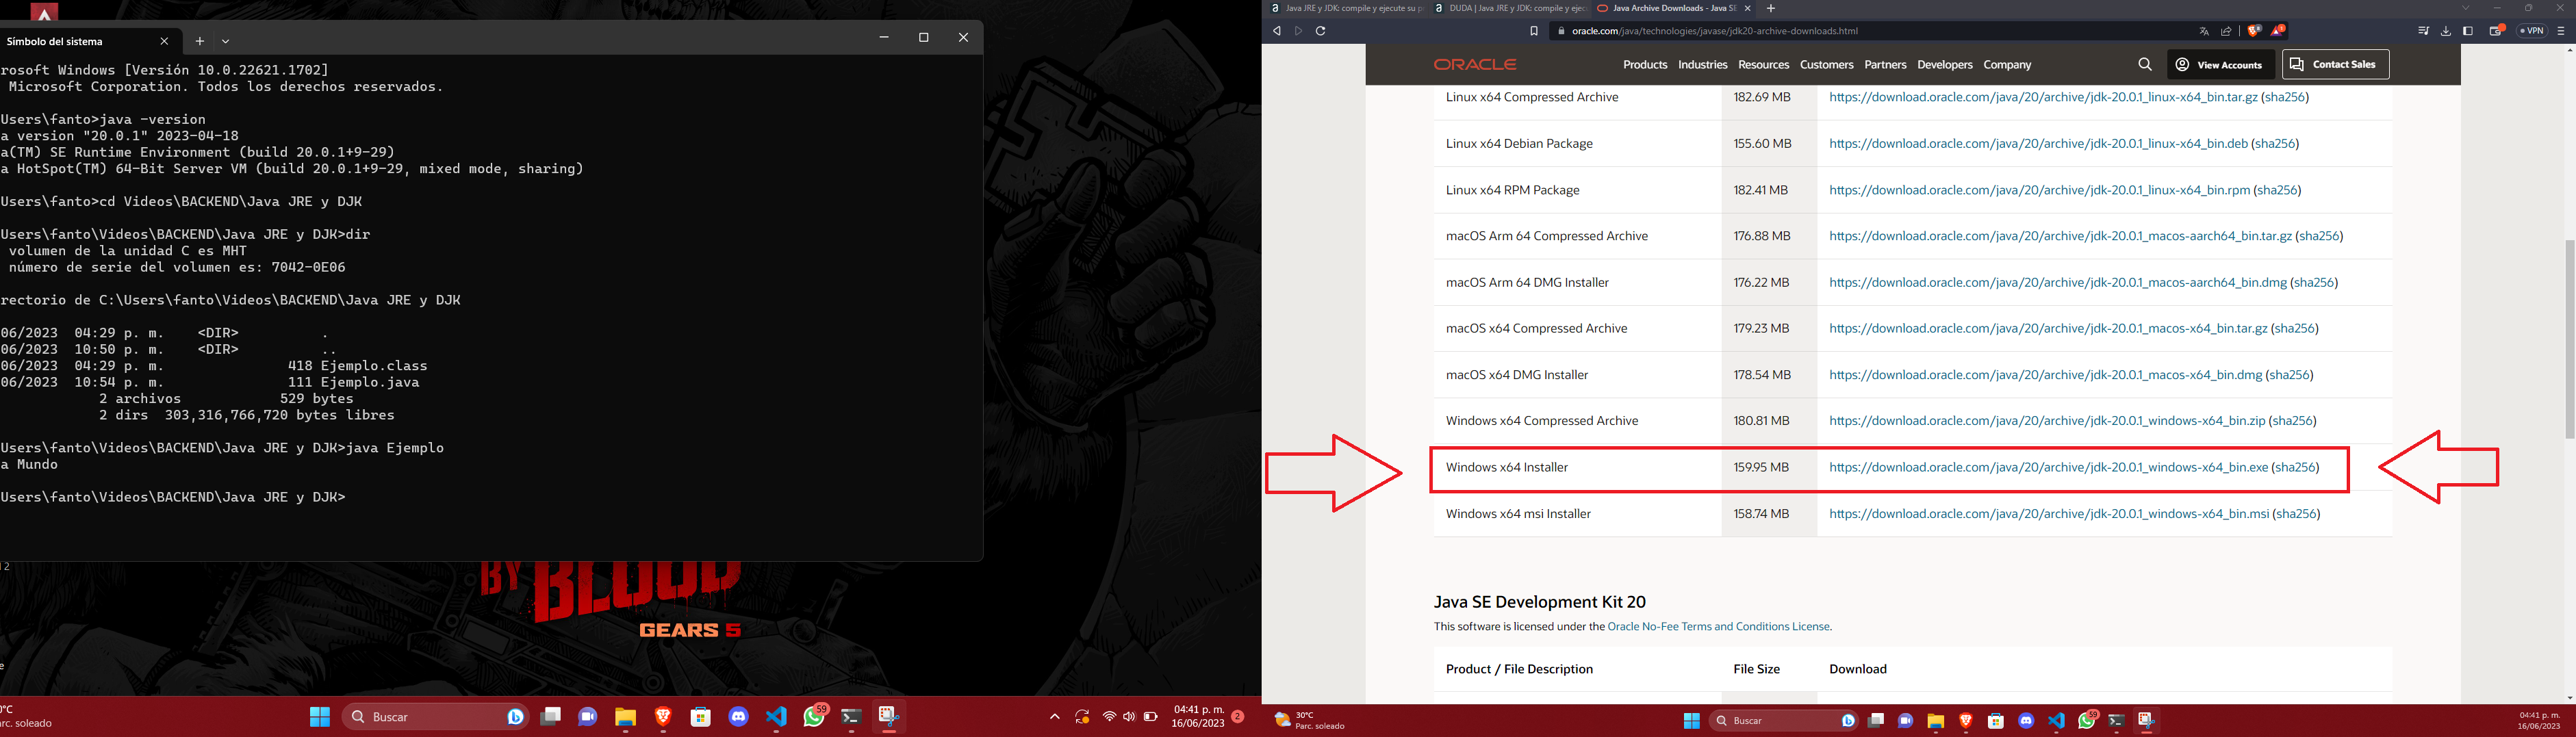
Task: Open Teams Chat in the taskbar below the terminal
Action: tap(588, 717)
